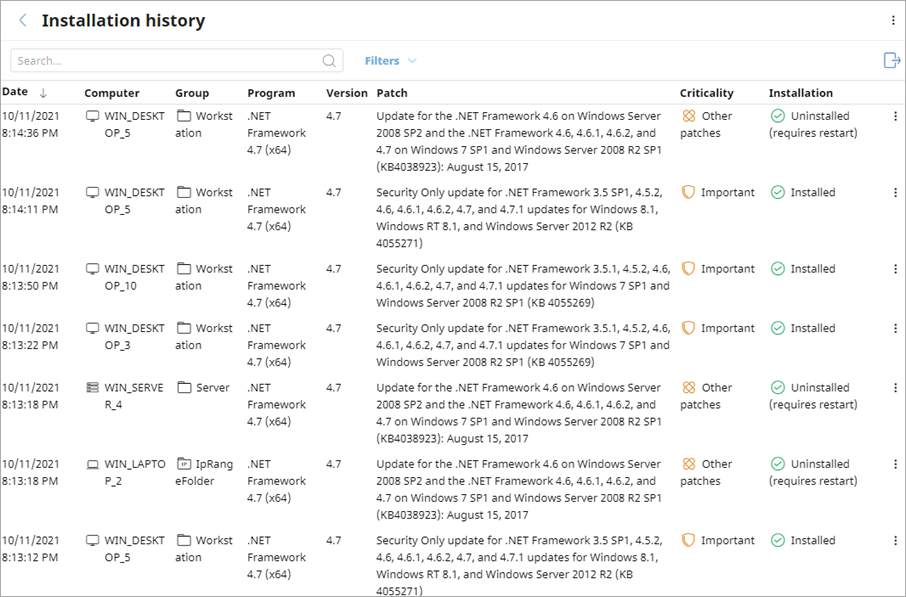Click the back arrow beside Installation history
Screen dimensions: 906x597
(x=22, y=20)
